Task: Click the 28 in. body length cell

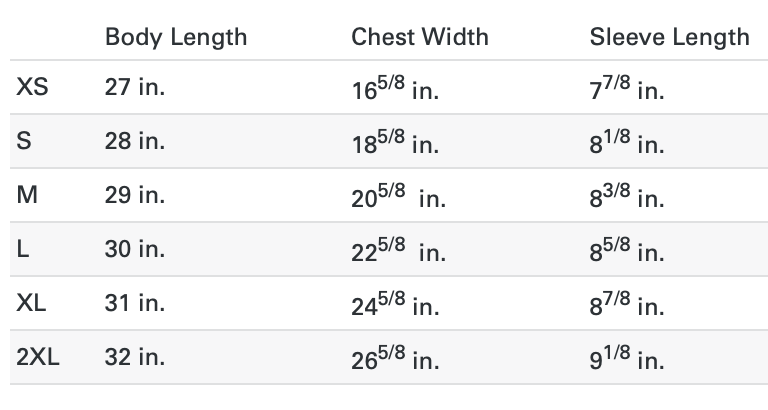Action: (135, 141)
